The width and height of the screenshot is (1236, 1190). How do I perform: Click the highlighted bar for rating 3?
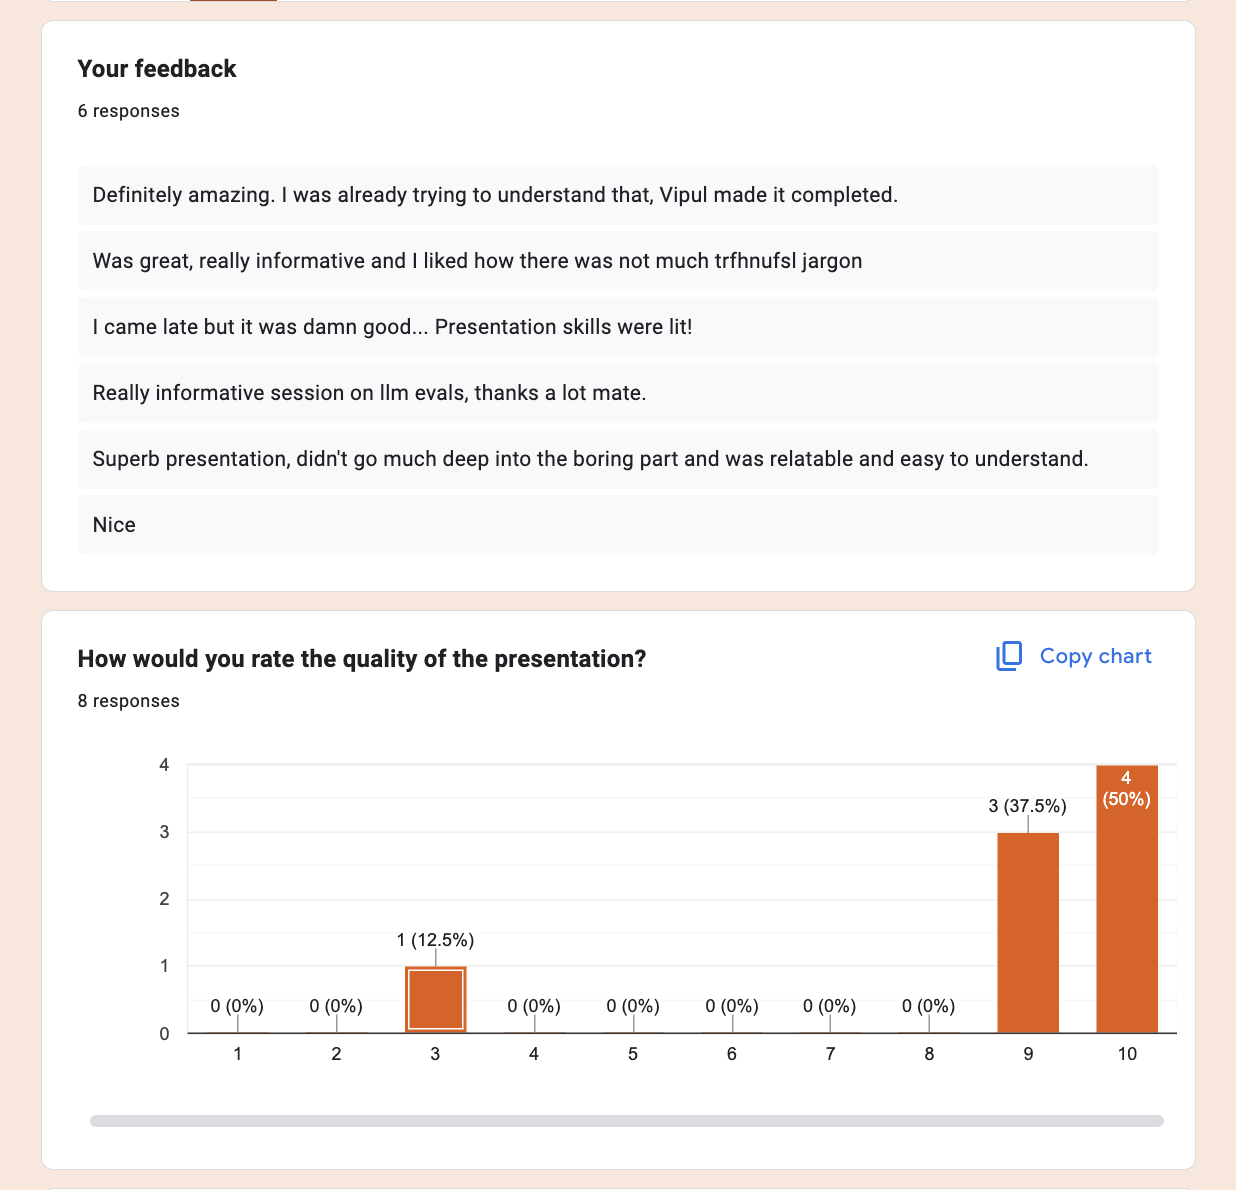tap(435, 999)
